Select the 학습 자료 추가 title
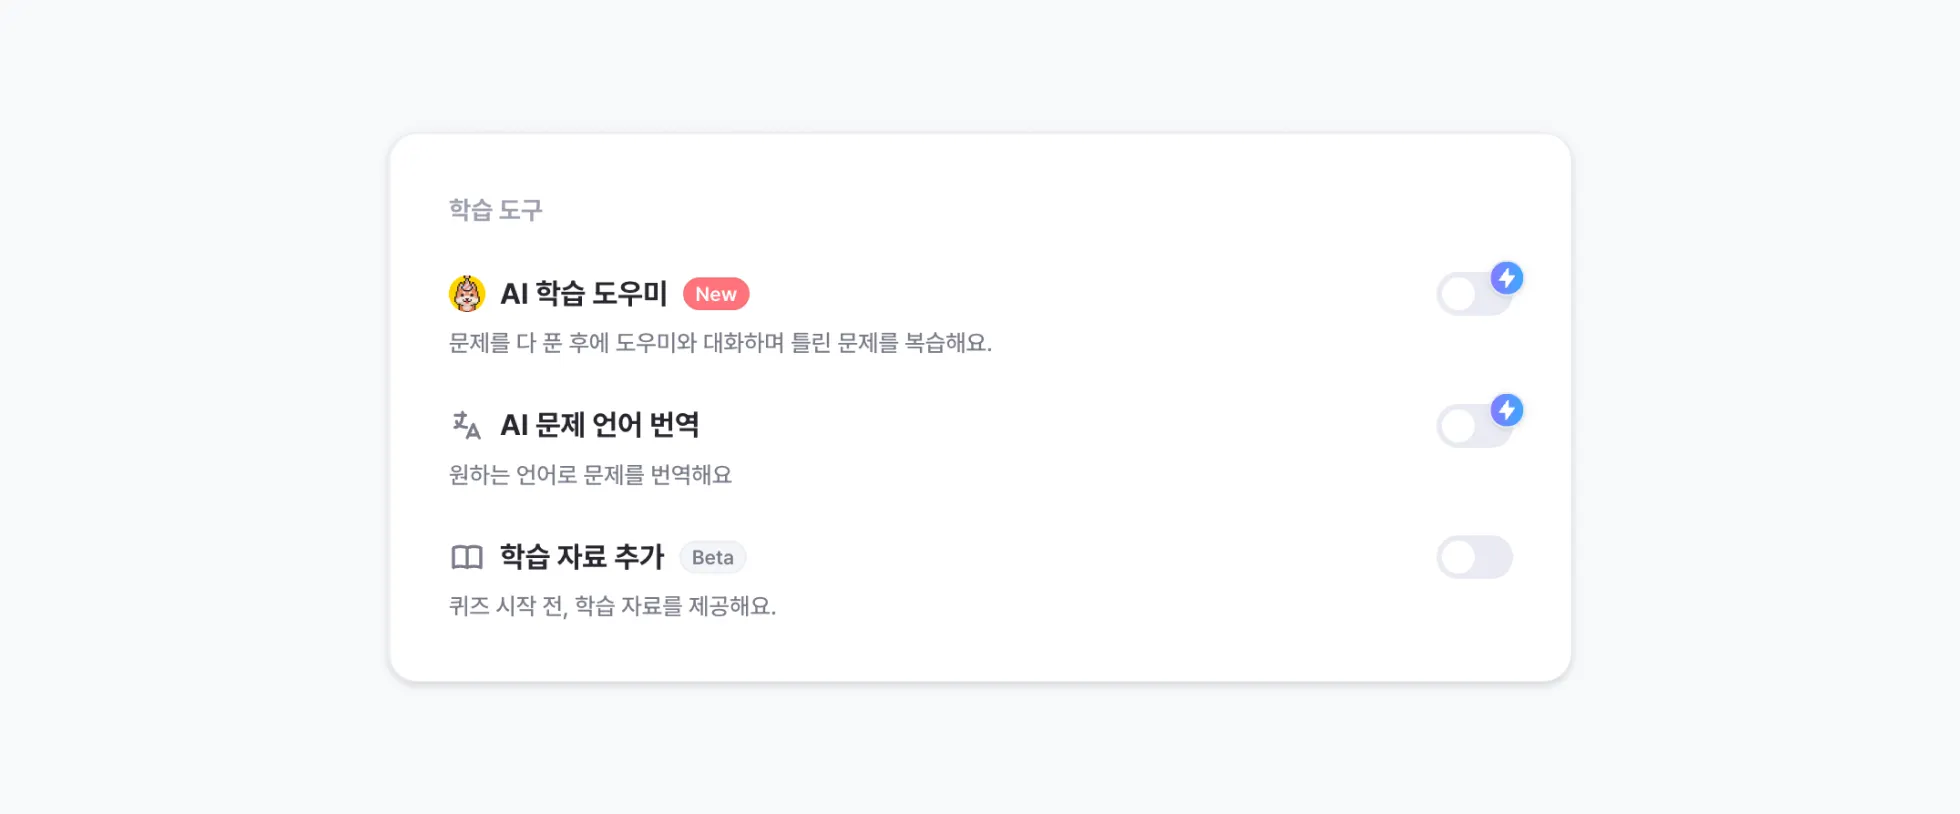The height and width of the screenshot is (814, 1960). (582, 557)
